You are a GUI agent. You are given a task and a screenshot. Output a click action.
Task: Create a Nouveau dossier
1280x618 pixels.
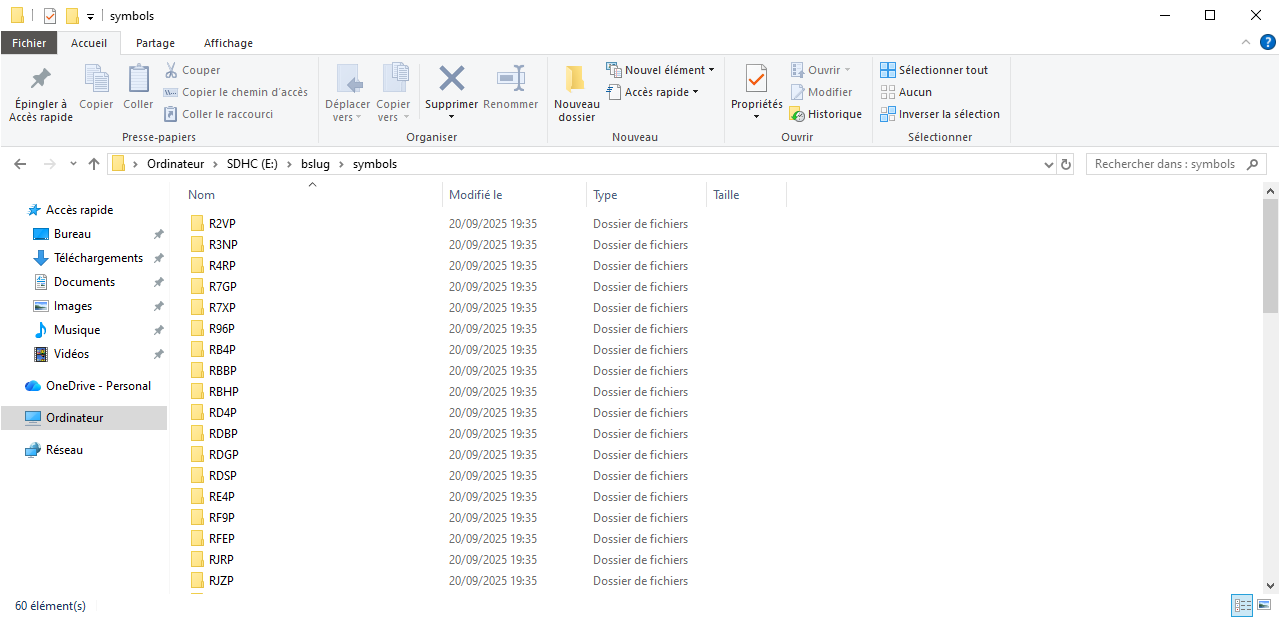click(577, 94)
